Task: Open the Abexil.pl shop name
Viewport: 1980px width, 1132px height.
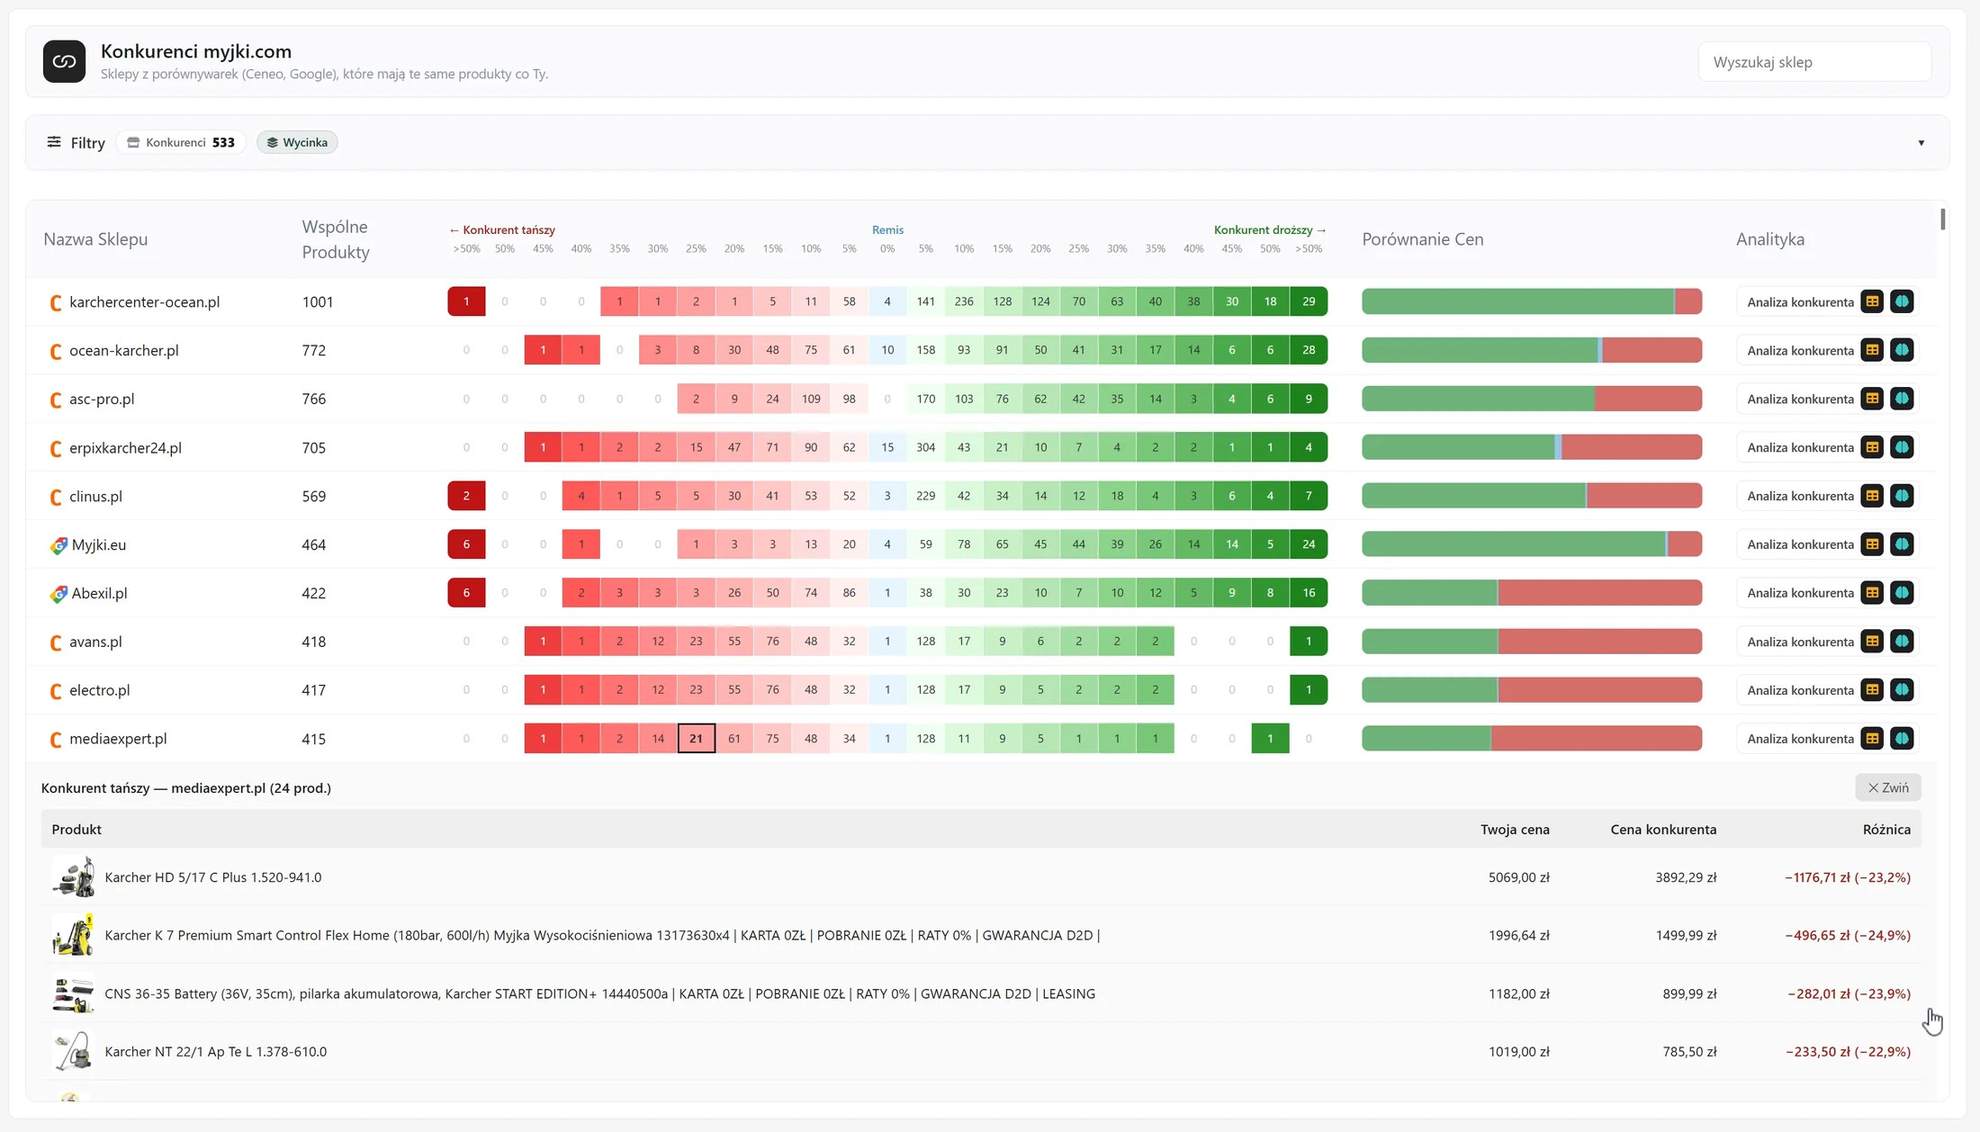Action: tap(99, 593)
